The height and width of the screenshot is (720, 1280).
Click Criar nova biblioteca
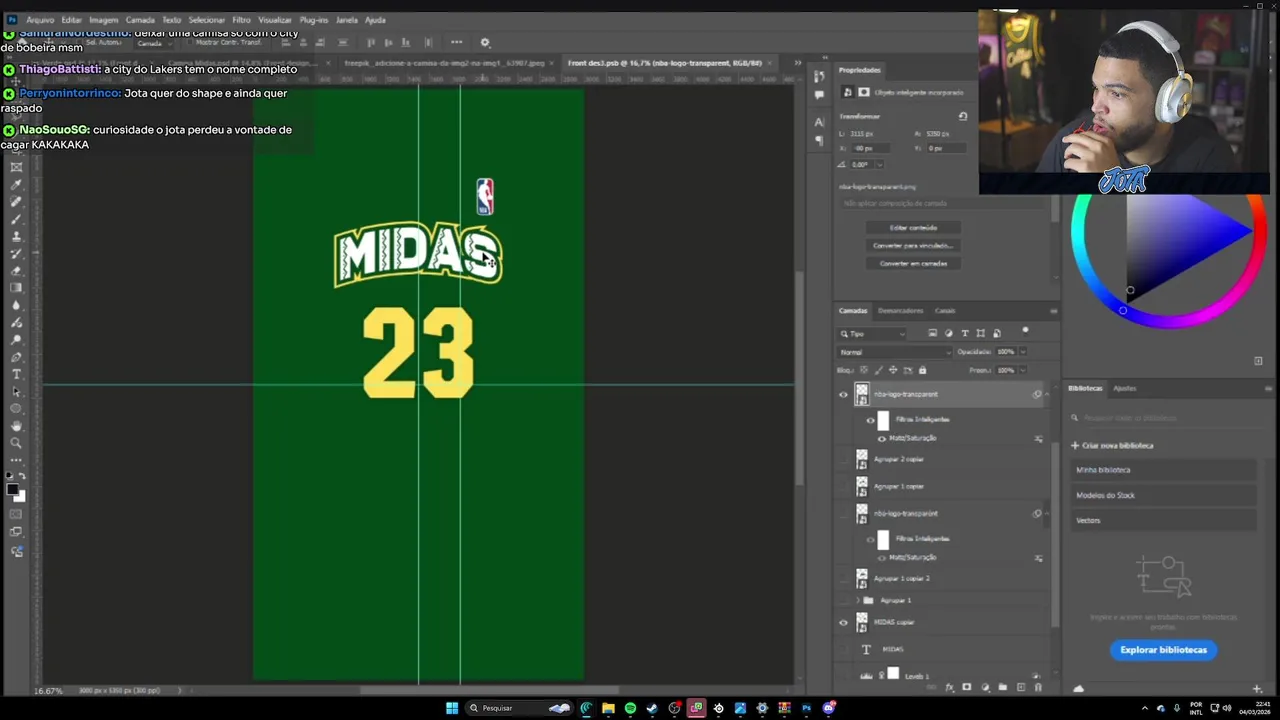(x=1112, y=445)
